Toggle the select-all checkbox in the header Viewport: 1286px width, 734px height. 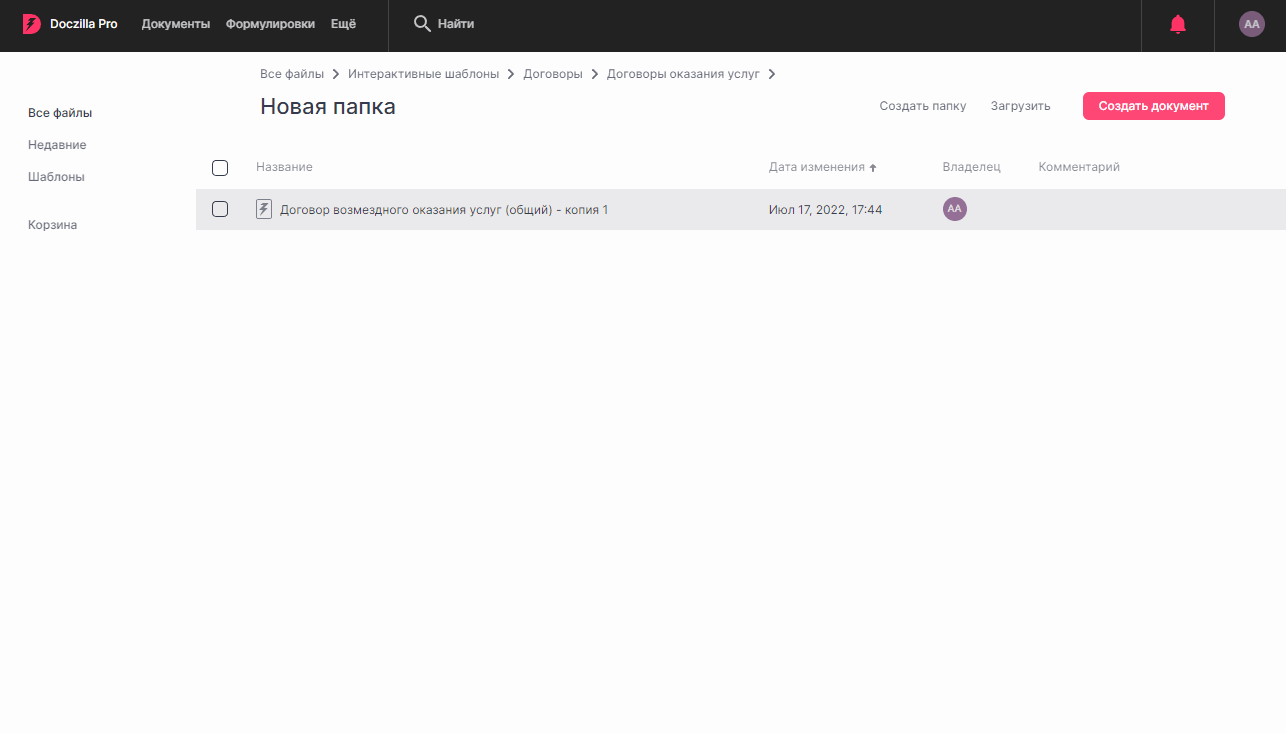[x=220, y=168]
